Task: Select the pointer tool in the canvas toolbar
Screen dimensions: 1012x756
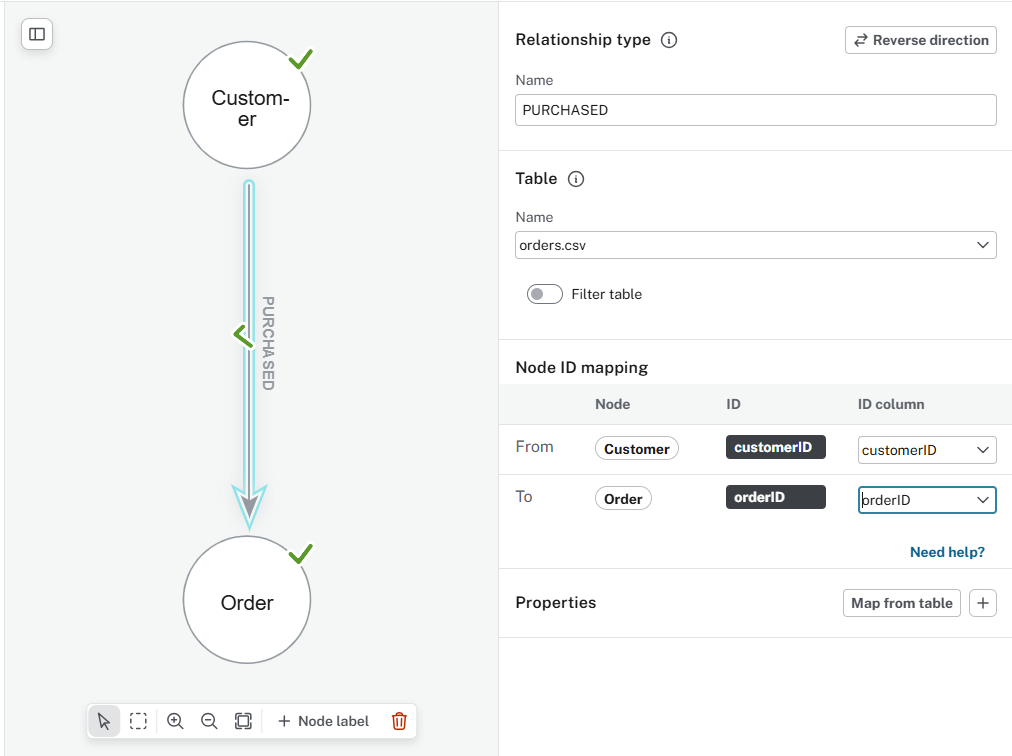Action: pyautogui.click(x=104, y=720)
